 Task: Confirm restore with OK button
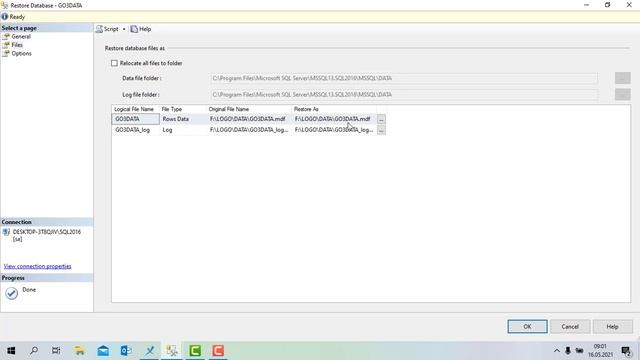pos(527,327)
